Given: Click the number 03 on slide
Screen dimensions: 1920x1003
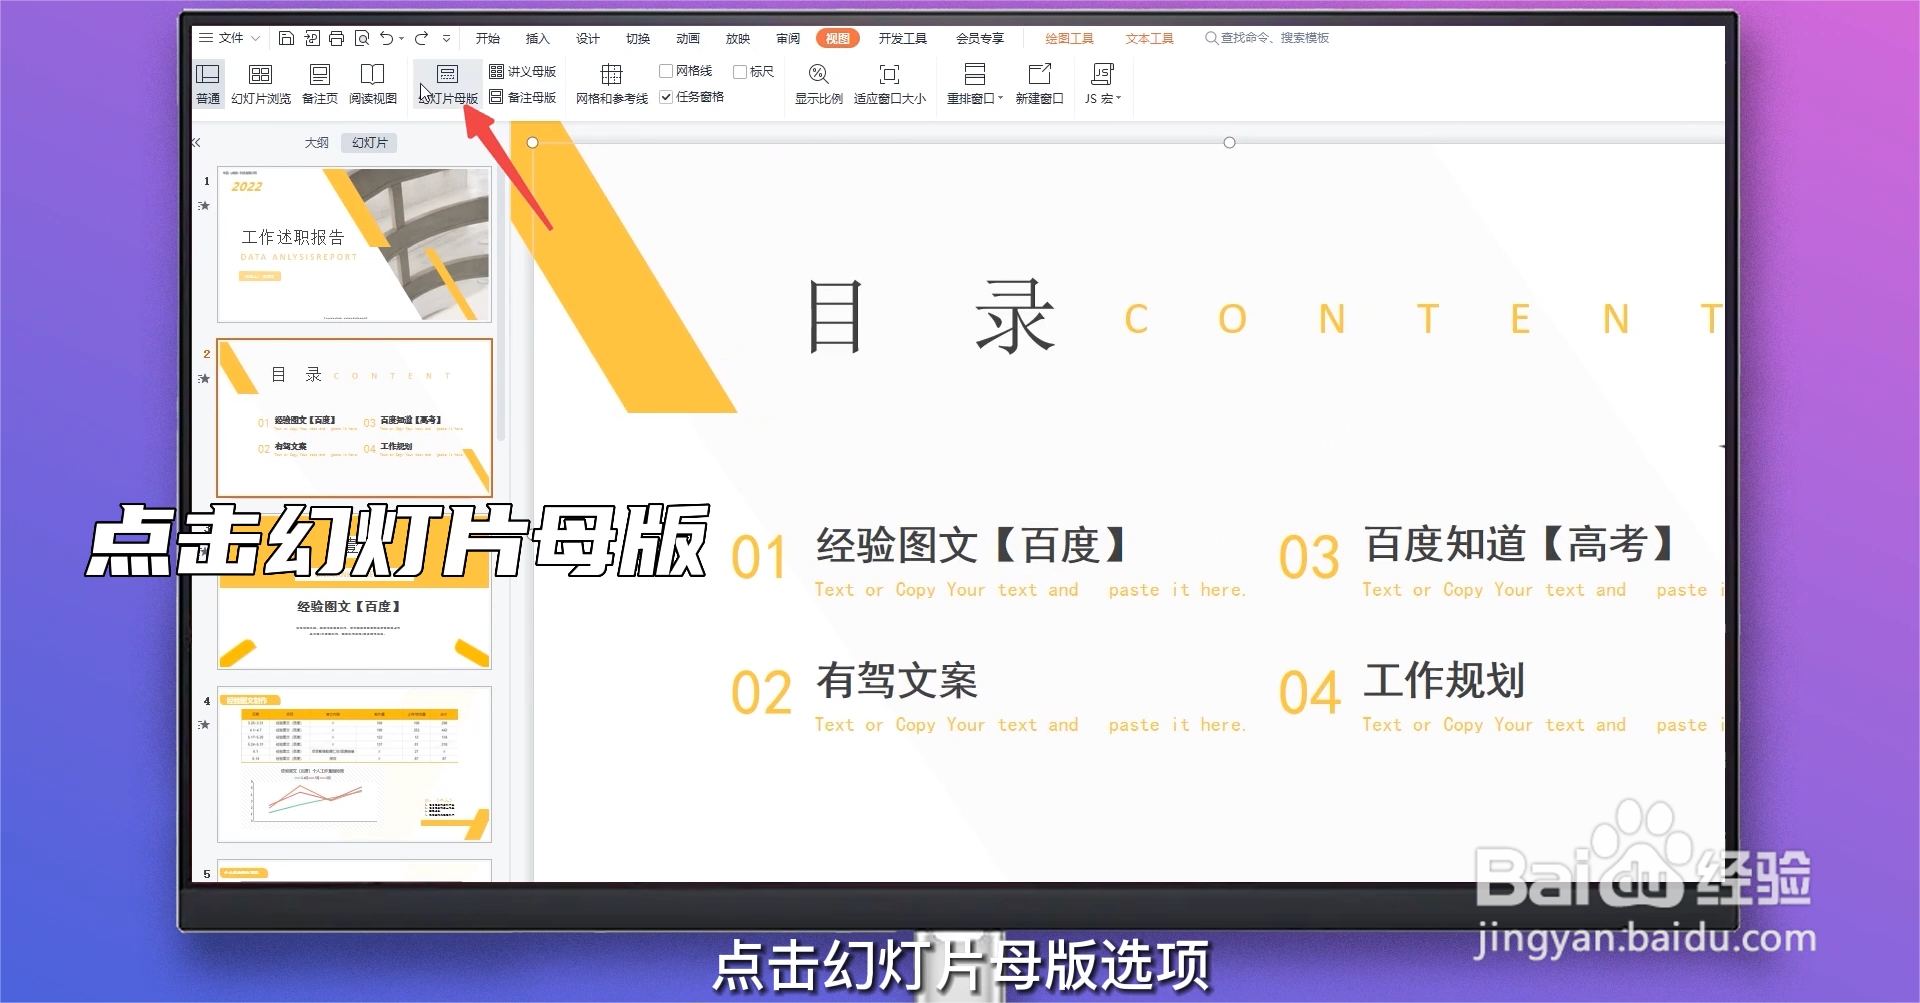Looking at the screenshot, I should point(1309,557).
